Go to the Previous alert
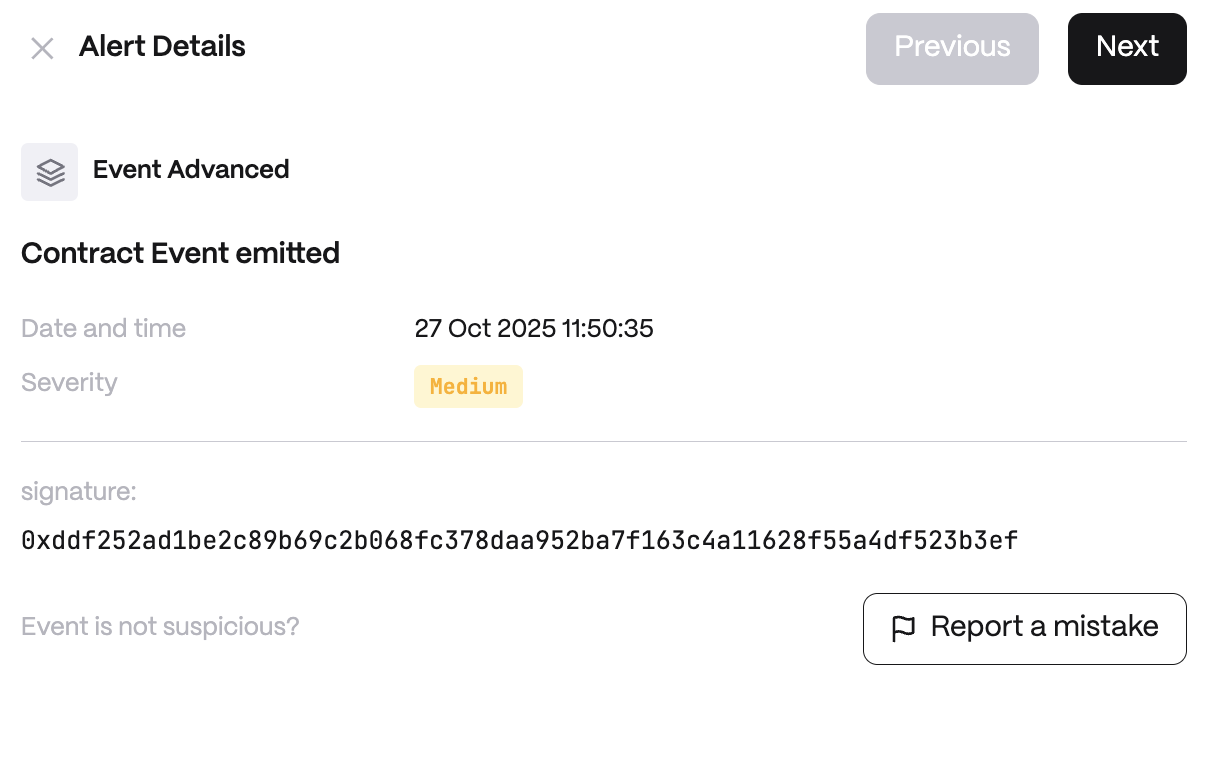Screen dimensions: 1210x764 pos(952,48)
